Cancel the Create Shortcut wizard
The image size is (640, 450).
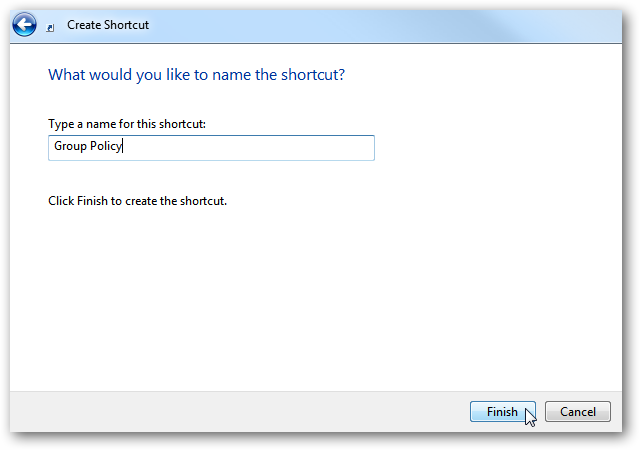[x=577, y=412]
